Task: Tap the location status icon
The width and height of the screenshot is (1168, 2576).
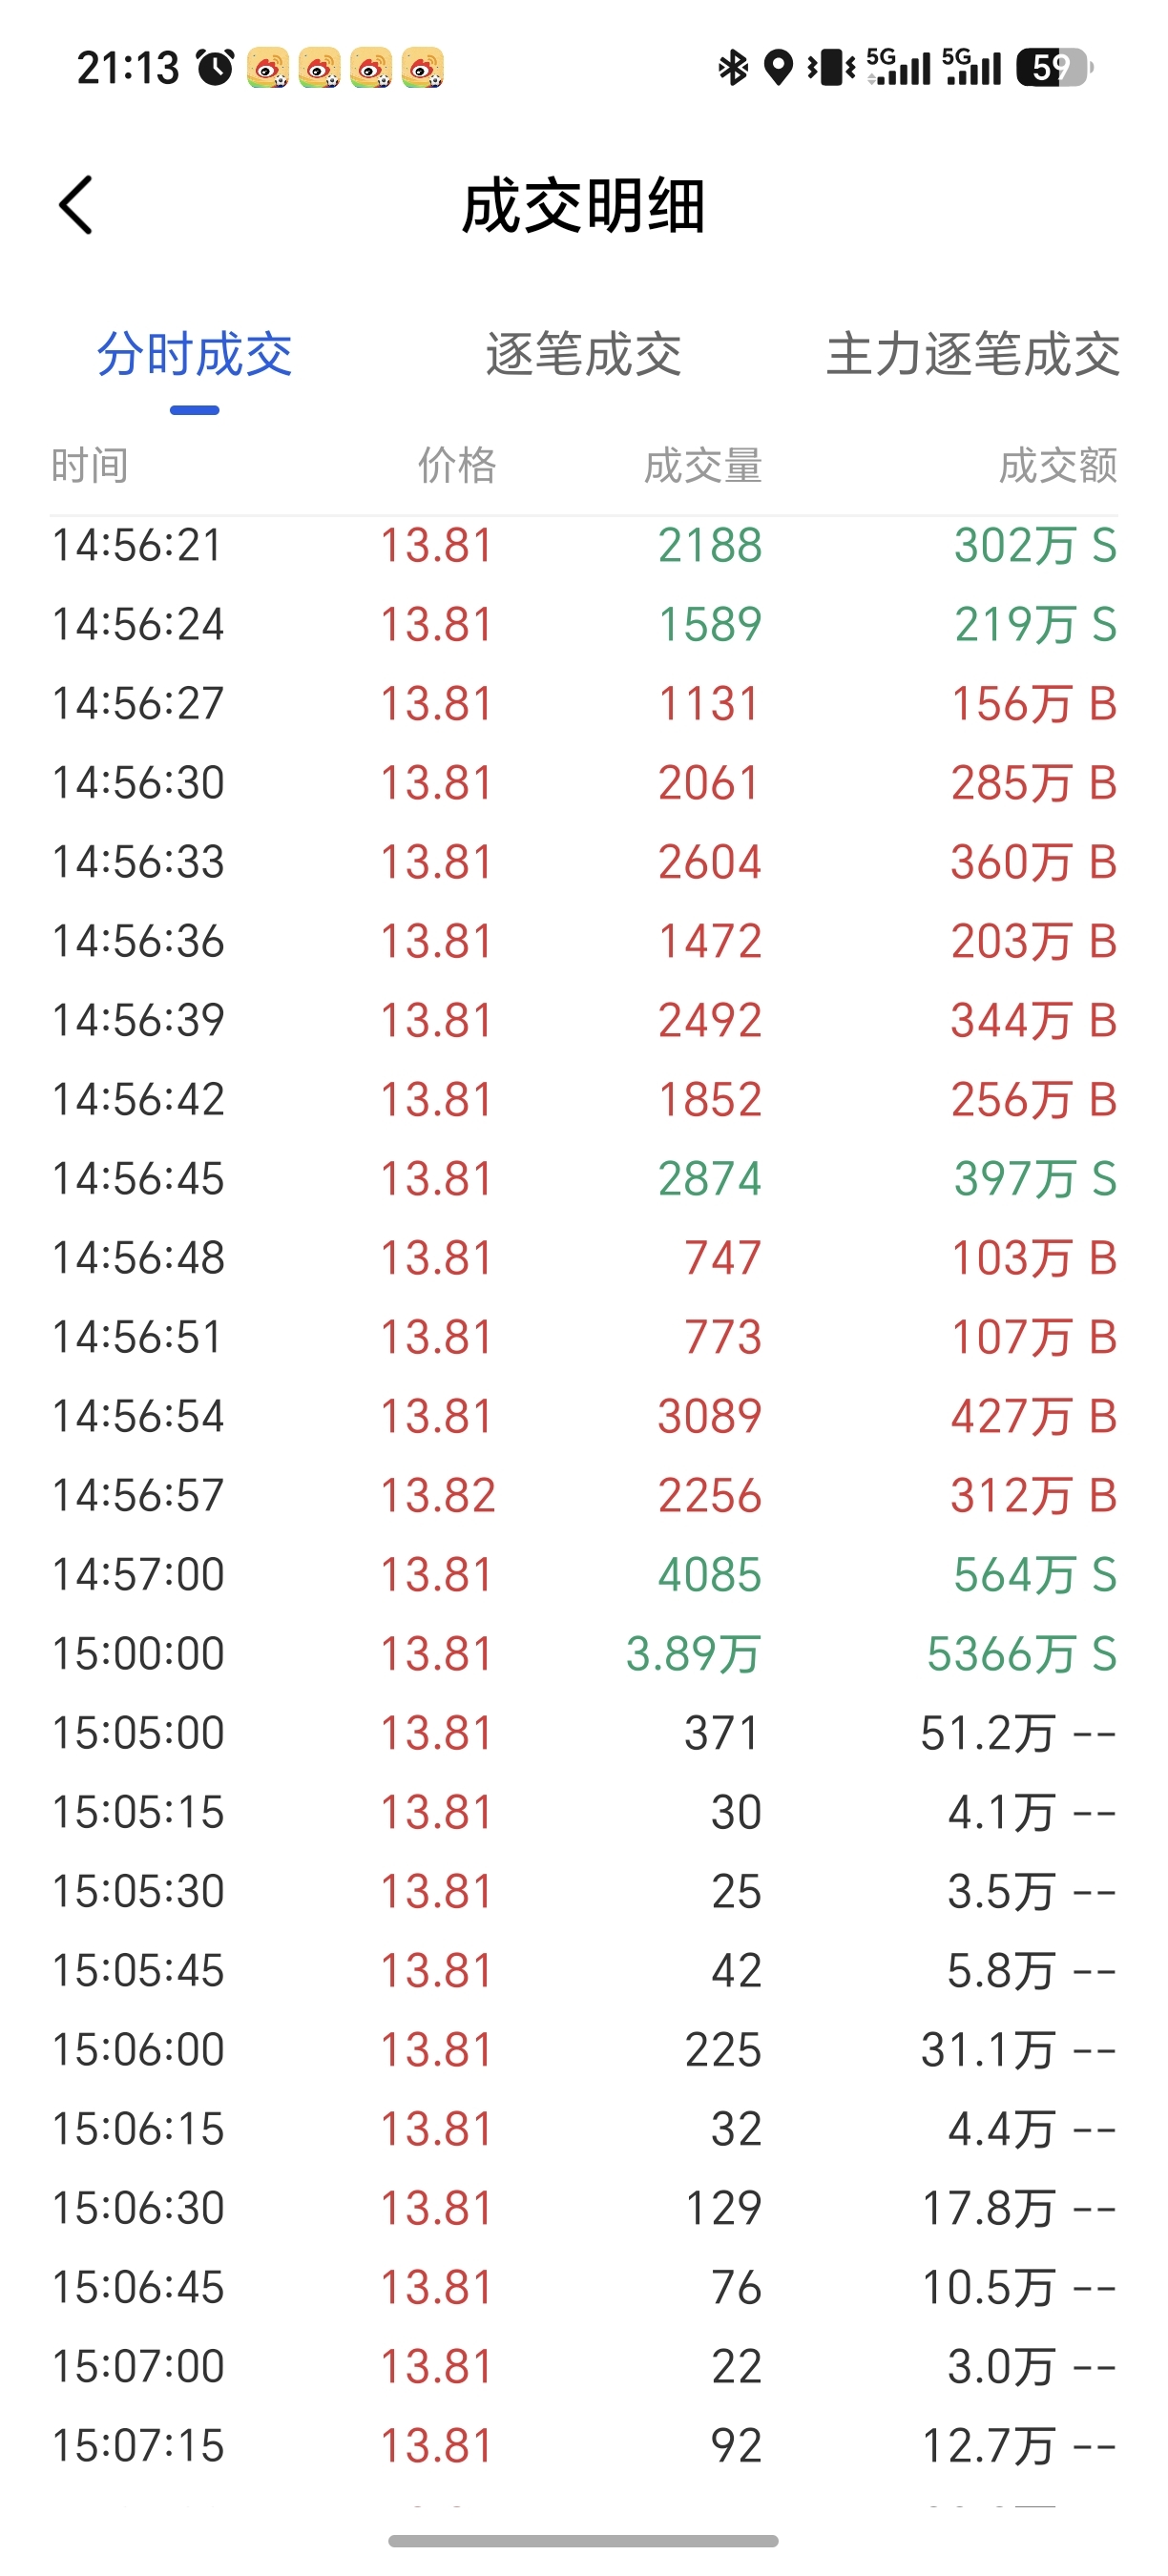Action: tap(778, 67)
